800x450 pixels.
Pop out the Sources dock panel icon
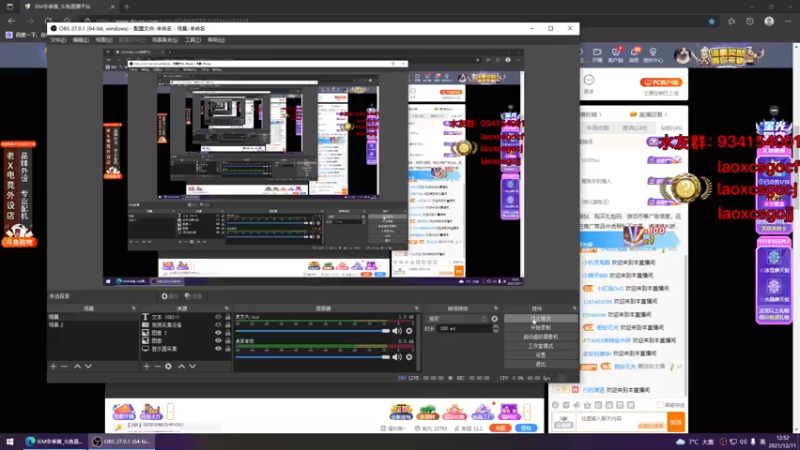[x=227, y=308]
